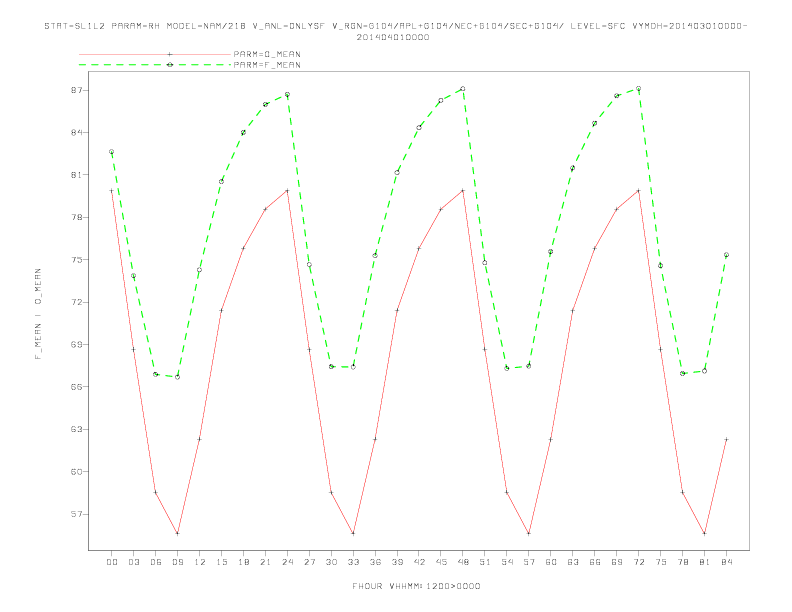The height and width of the screenshot is (612, 792).
Task: Click y-axis tick label 81
Action: point(77,175)
